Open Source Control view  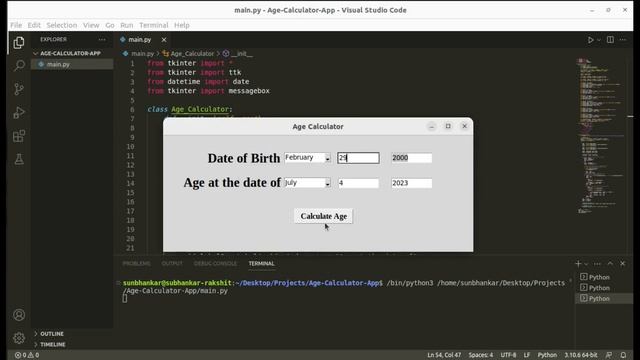click(x=19, y=89)
